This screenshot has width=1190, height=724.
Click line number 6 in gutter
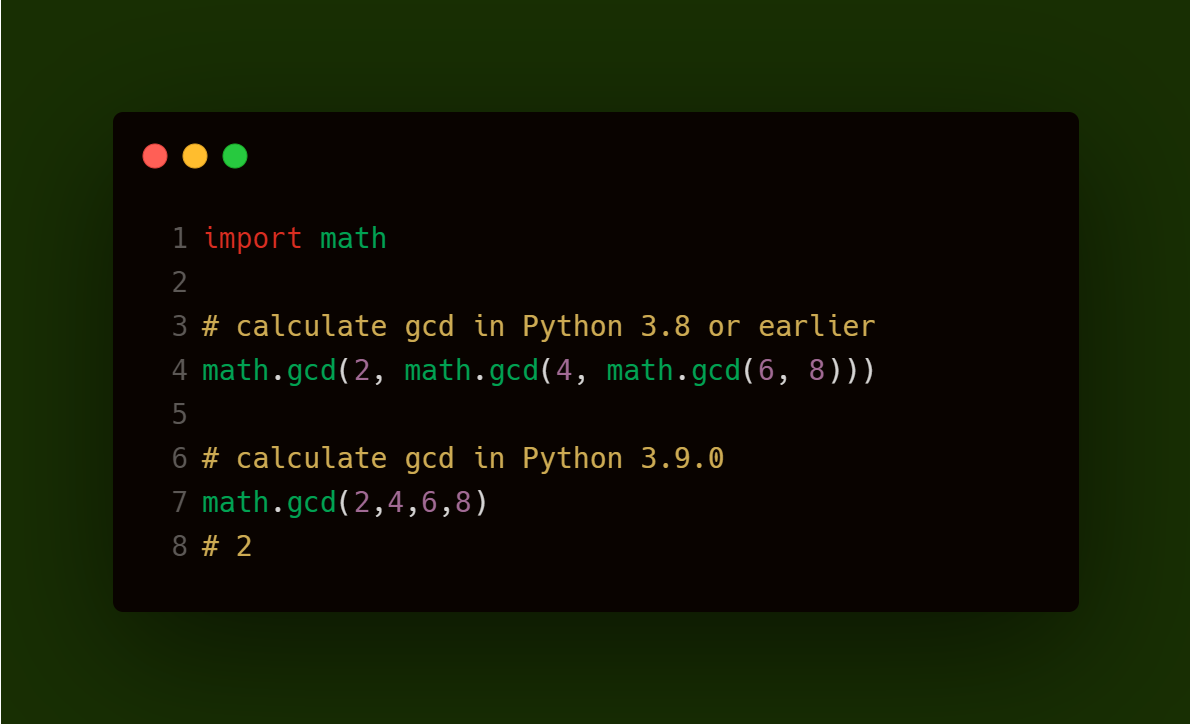coord(180,459)
